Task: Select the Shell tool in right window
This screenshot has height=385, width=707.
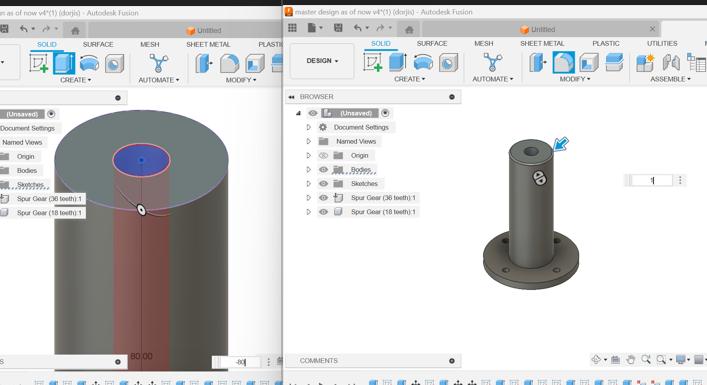Action: 589,62
